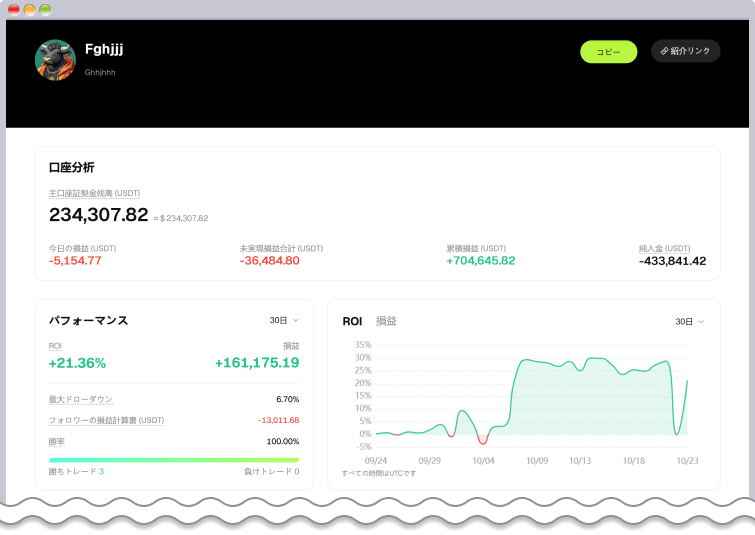The width and height of the screenshot is (755, 535).
Task: Click the red close window button
Action: point(14,10)
